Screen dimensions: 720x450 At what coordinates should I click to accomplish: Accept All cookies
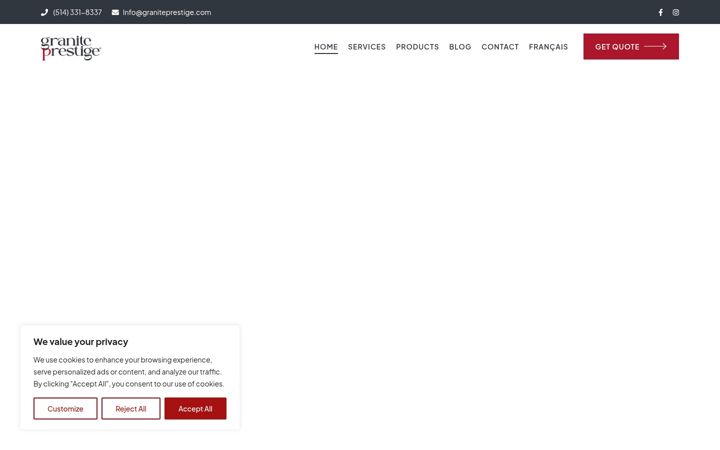pos(195,408)
